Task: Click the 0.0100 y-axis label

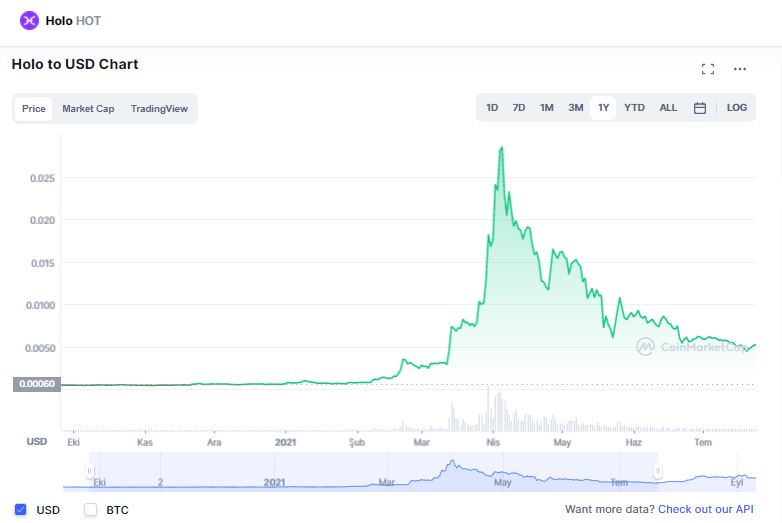Action: click(x=40, y=305)
